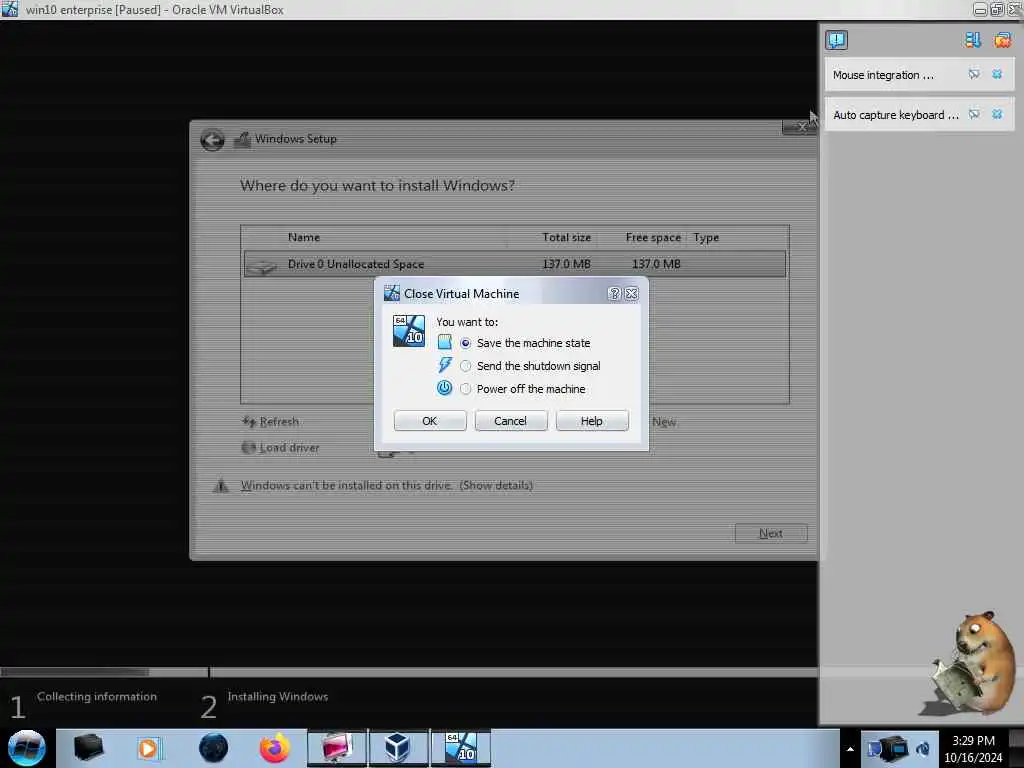The image size is (1024, 768).
Task: Open the black box app in taskbar
Action: click(x=88, y=747)
